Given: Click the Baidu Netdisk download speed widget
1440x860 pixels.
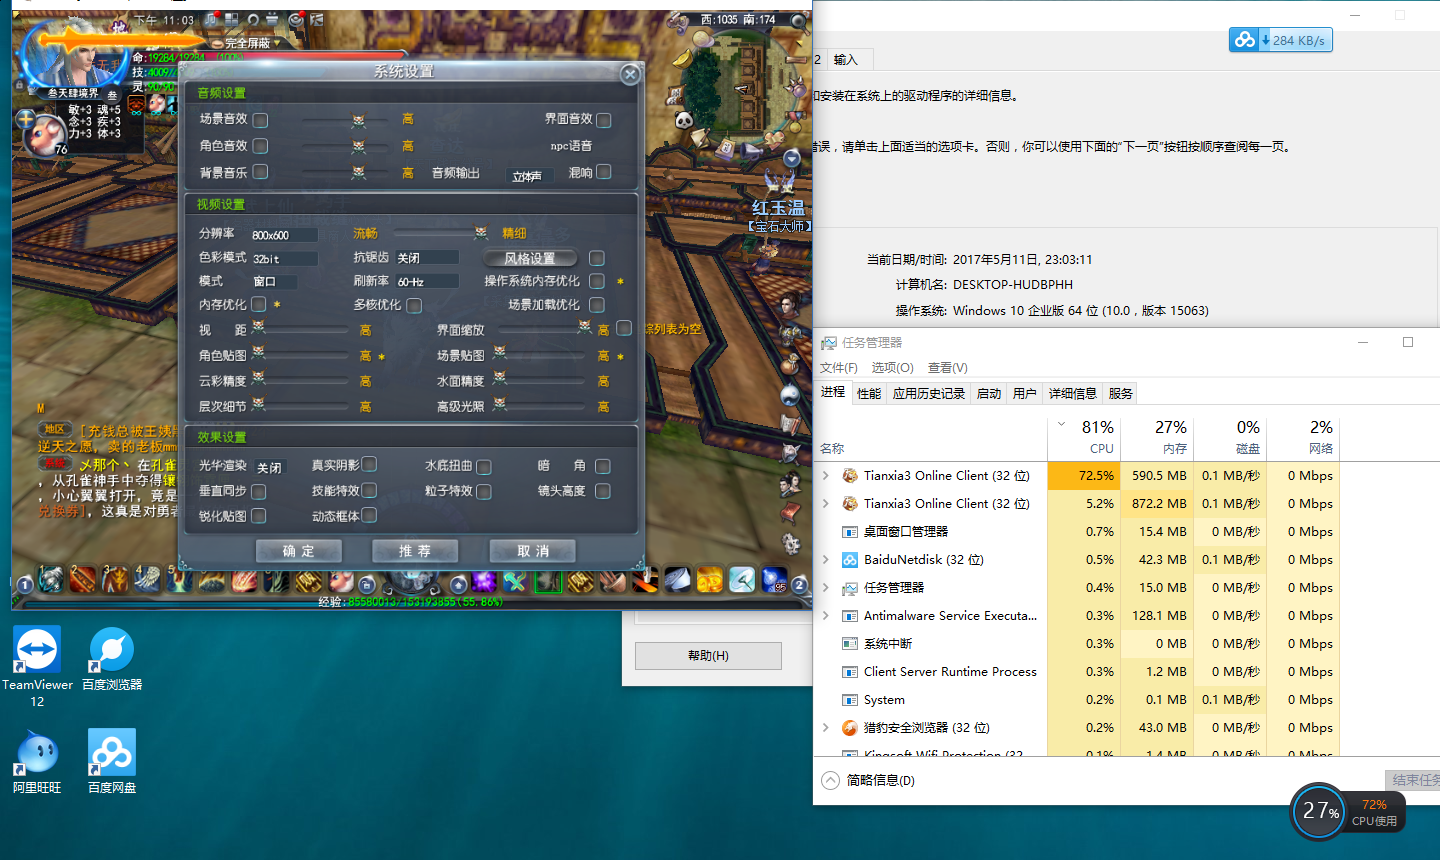Looking at the screenshot, I should click(x=1281, y=40).
